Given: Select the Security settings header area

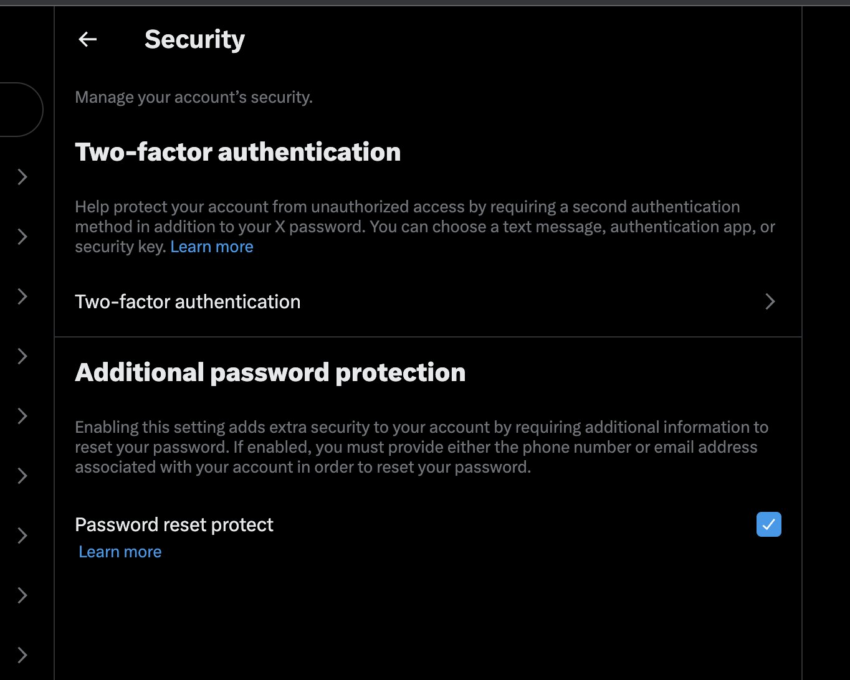Looking at the screenshot, I should (194, 39).
